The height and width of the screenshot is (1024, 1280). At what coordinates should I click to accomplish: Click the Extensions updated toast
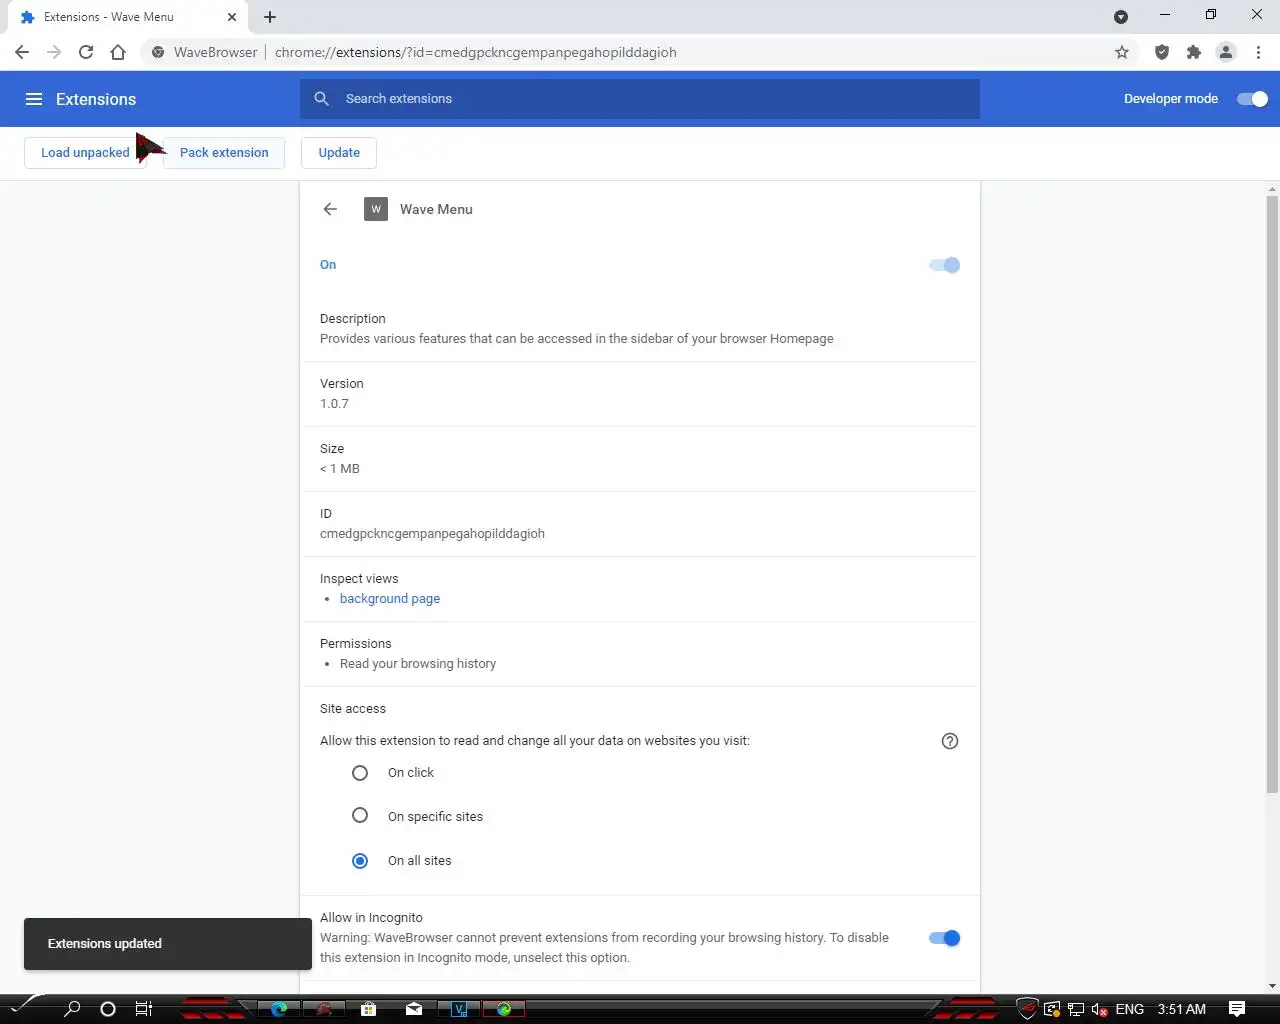click(x=168, y=944)
